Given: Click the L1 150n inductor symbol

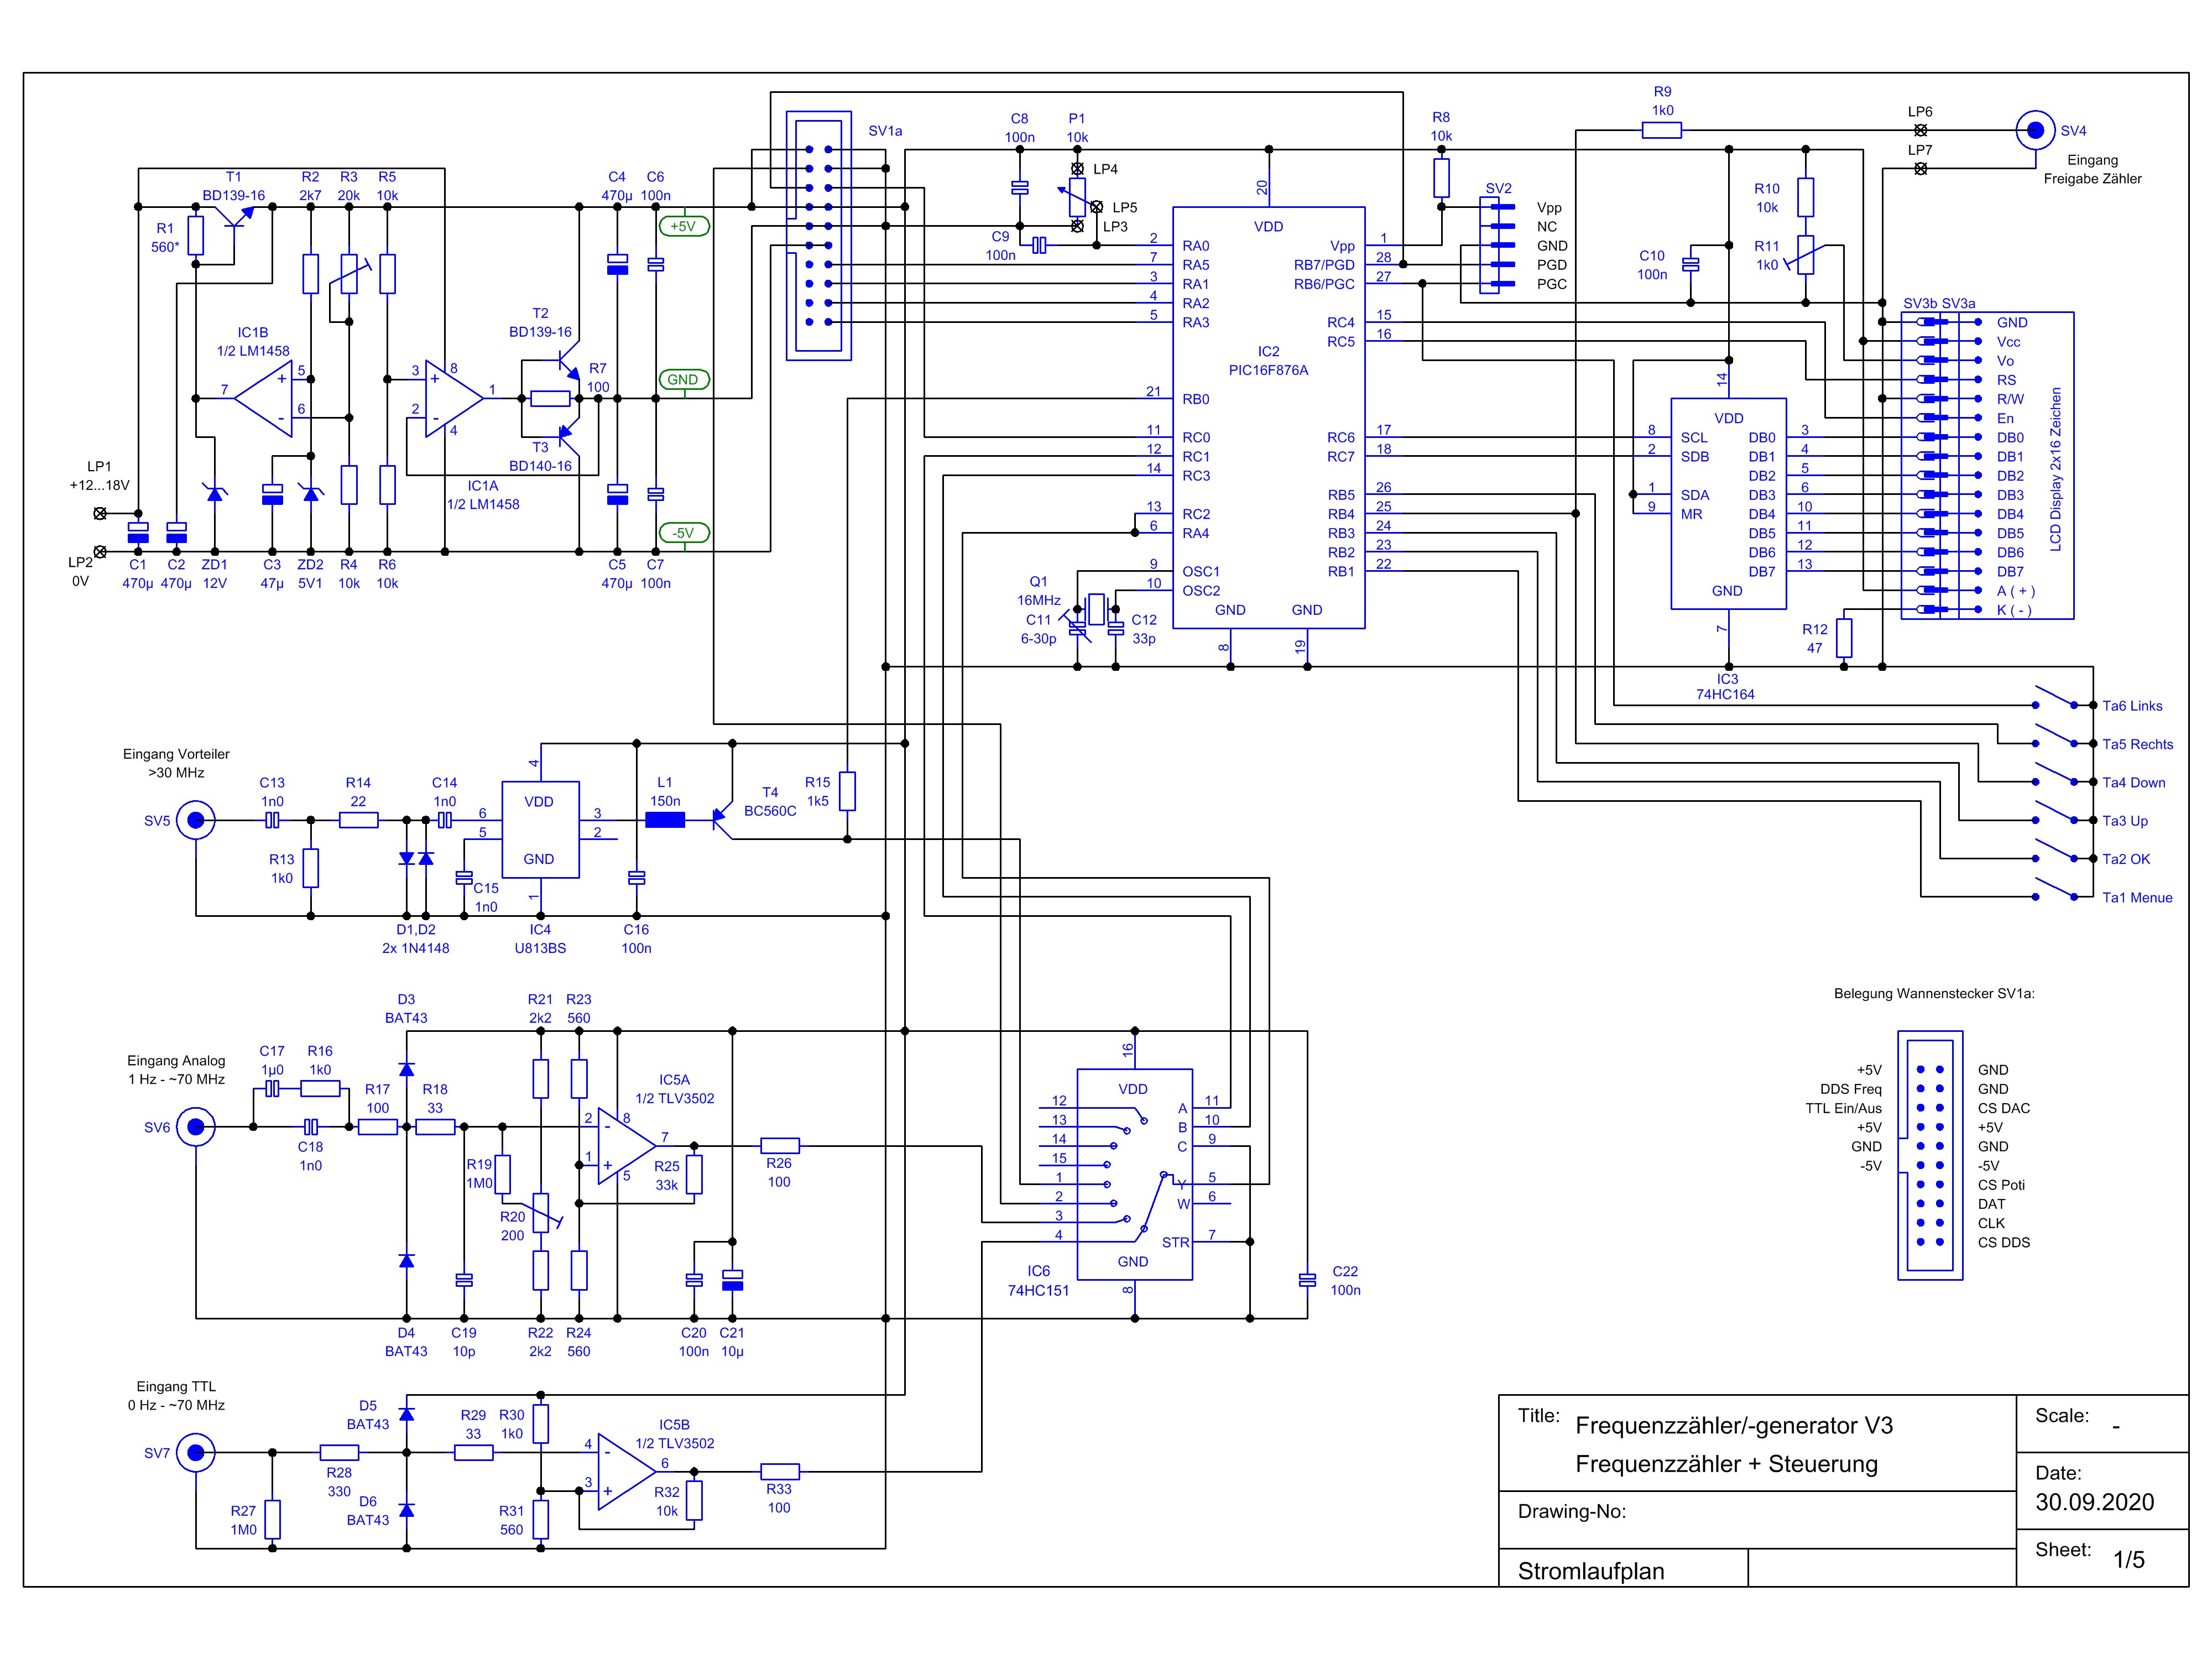Looking at the screenshot, I should click(665, 821).
